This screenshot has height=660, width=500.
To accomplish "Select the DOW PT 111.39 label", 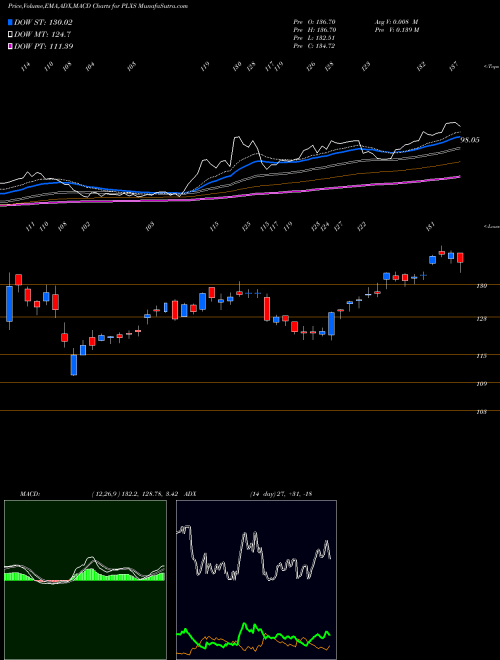I will 44,46.
